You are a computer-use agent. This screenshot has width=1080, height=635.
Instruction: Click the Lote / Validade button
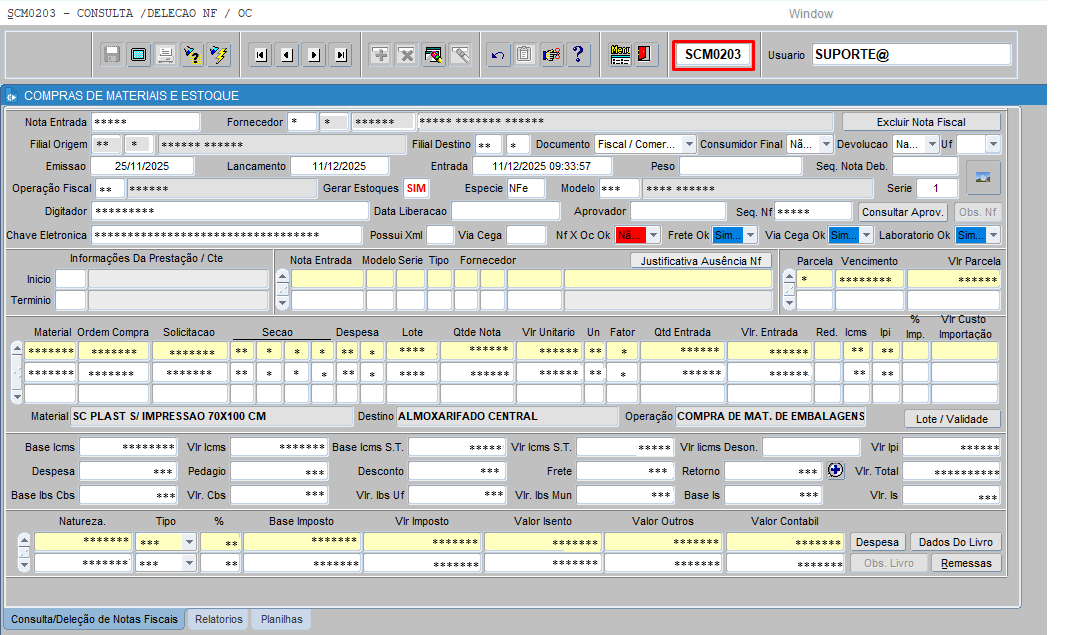(952, 419)
